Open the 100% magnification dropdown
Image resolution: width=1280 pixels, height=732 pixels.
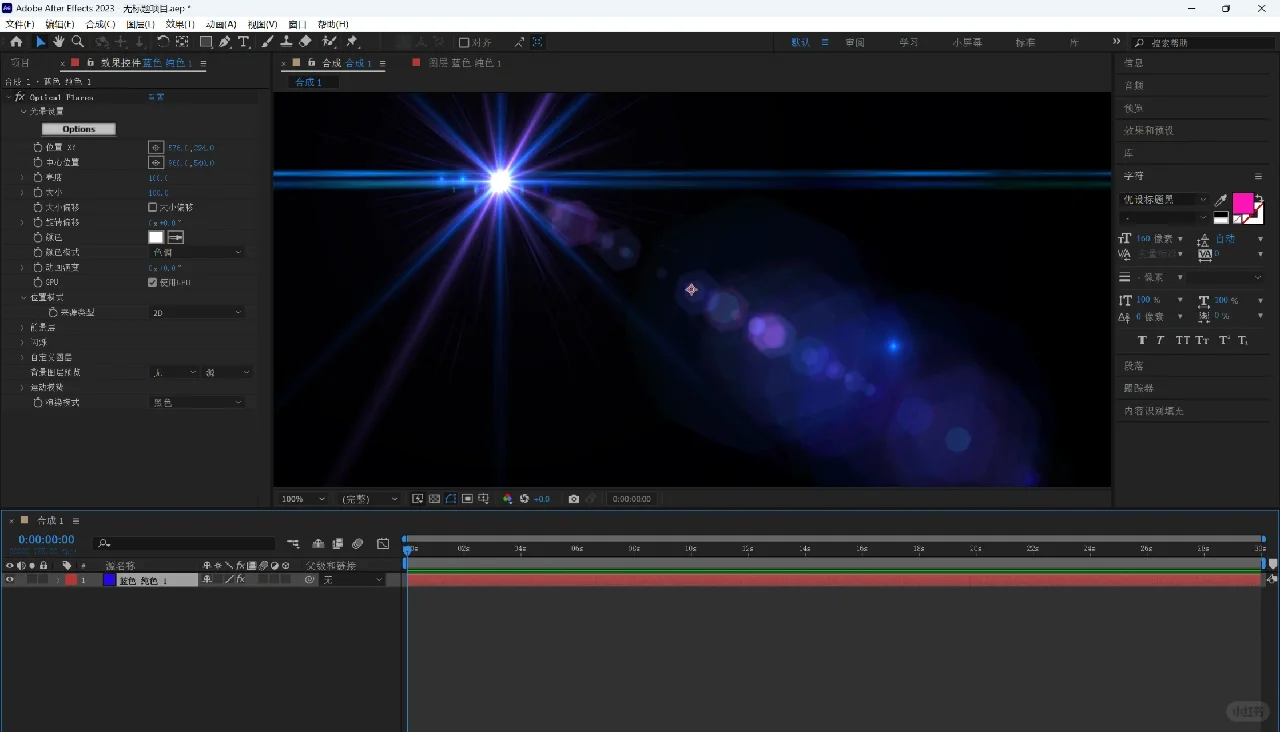click(x=303, y=499)
